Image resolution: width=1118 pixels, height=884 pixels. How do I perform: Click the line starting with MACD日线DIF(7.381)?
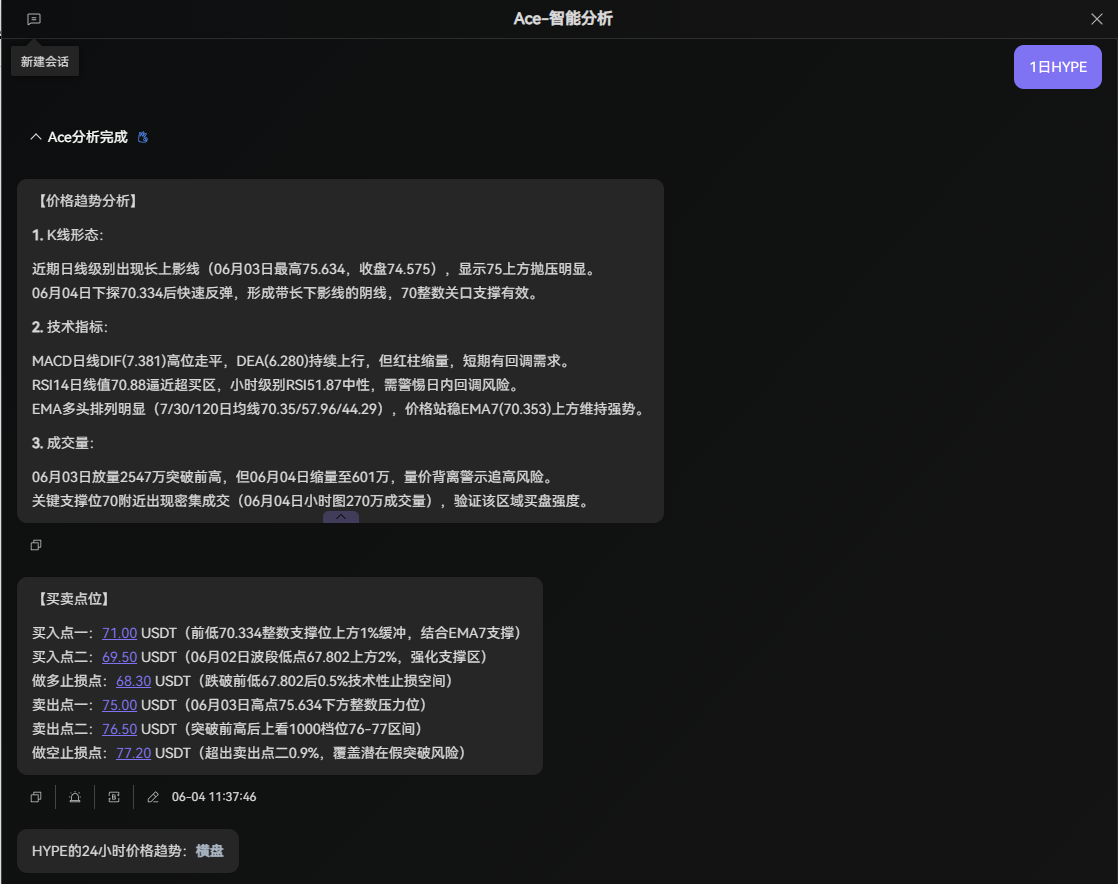303,361
